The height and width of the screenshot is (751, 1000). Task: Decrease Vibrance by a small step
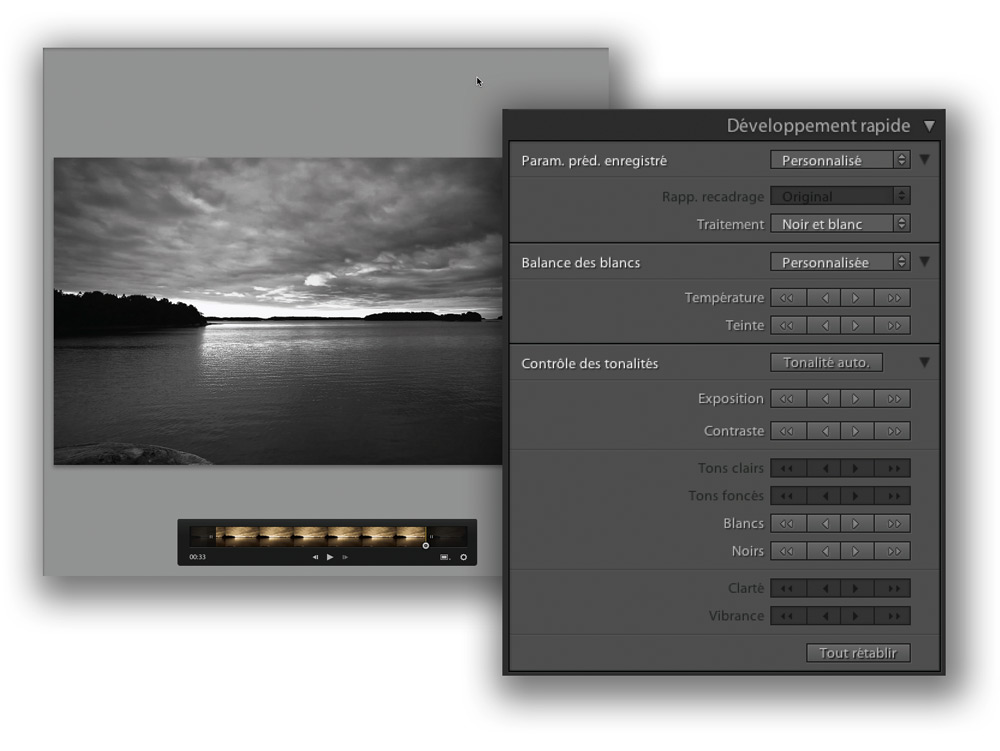pyautogui.click(x=823, y=616)
